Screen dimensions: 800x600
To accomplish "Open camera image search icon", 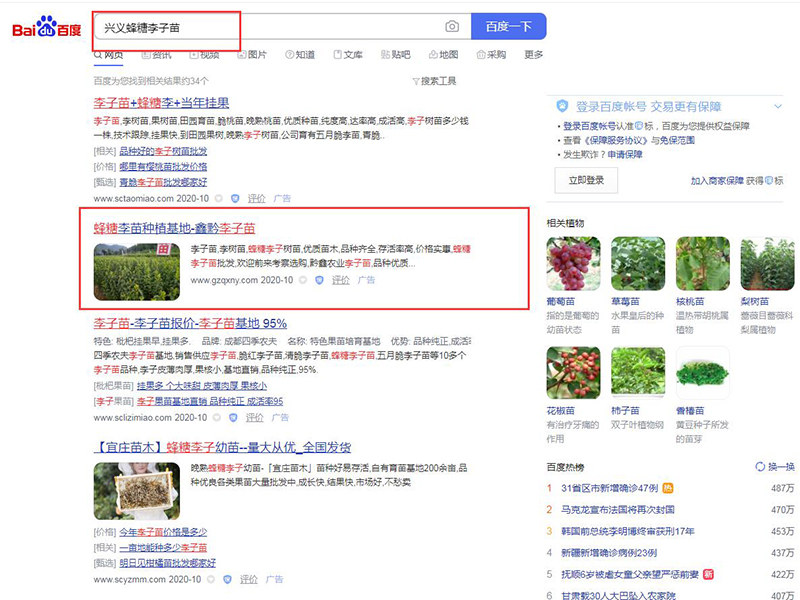I will pyautogui.click(x=452, y=27).
